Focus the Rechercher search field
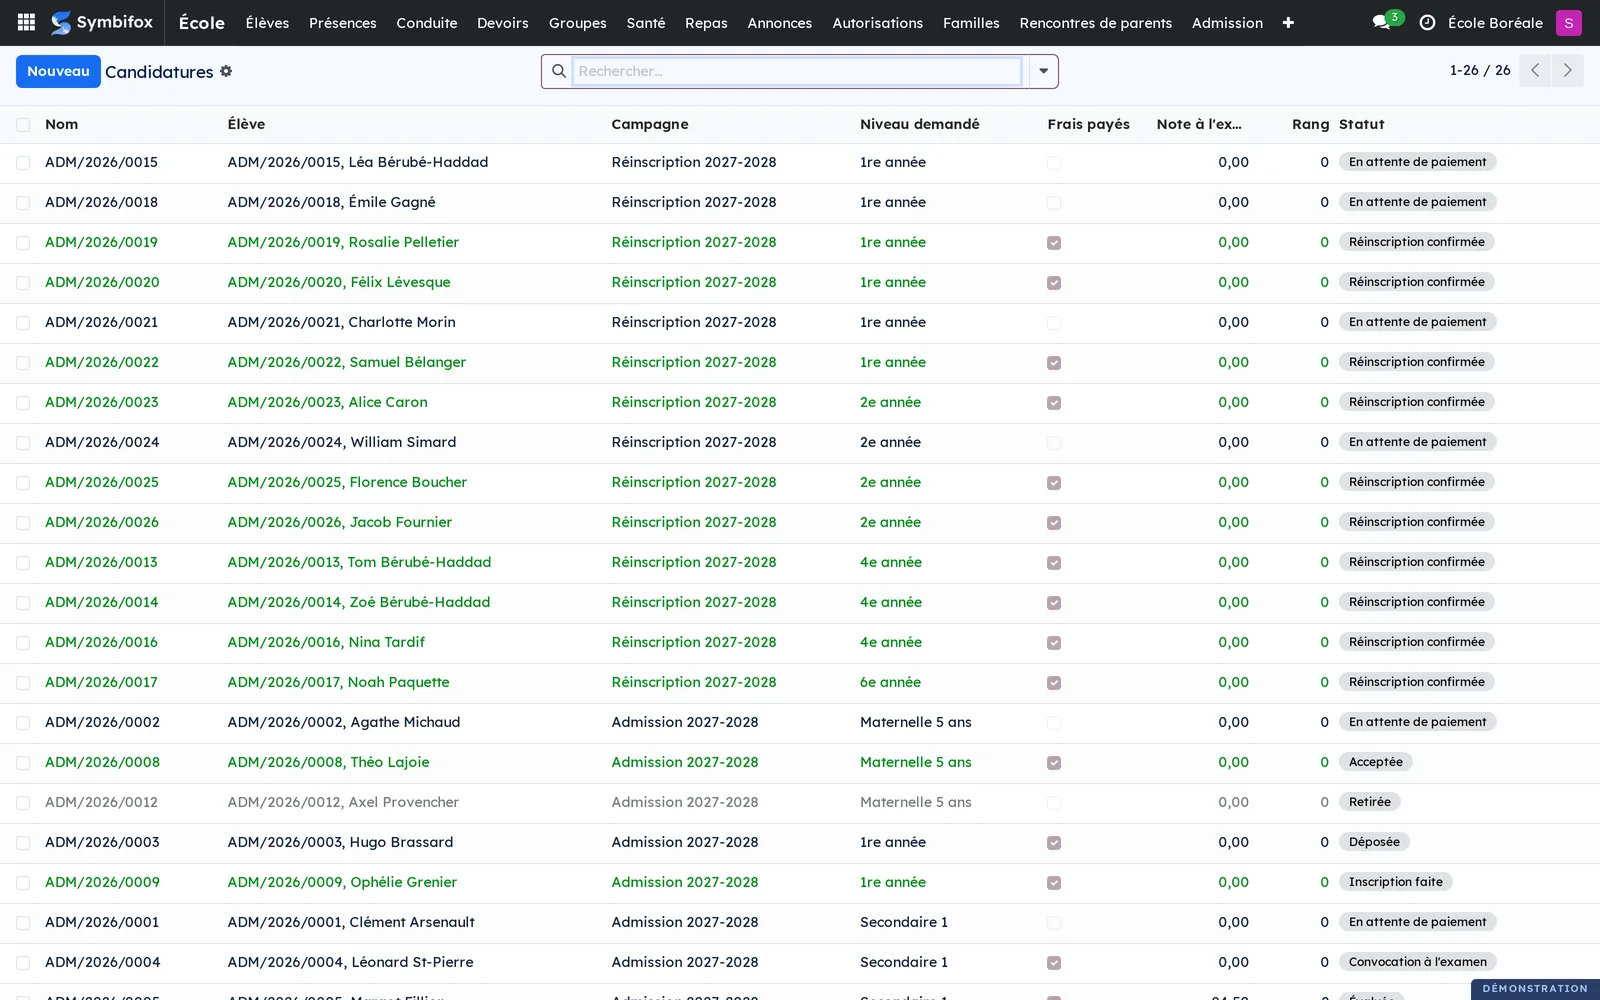The width and height of the screenshot is (1600, 1000). coord(797,71)
